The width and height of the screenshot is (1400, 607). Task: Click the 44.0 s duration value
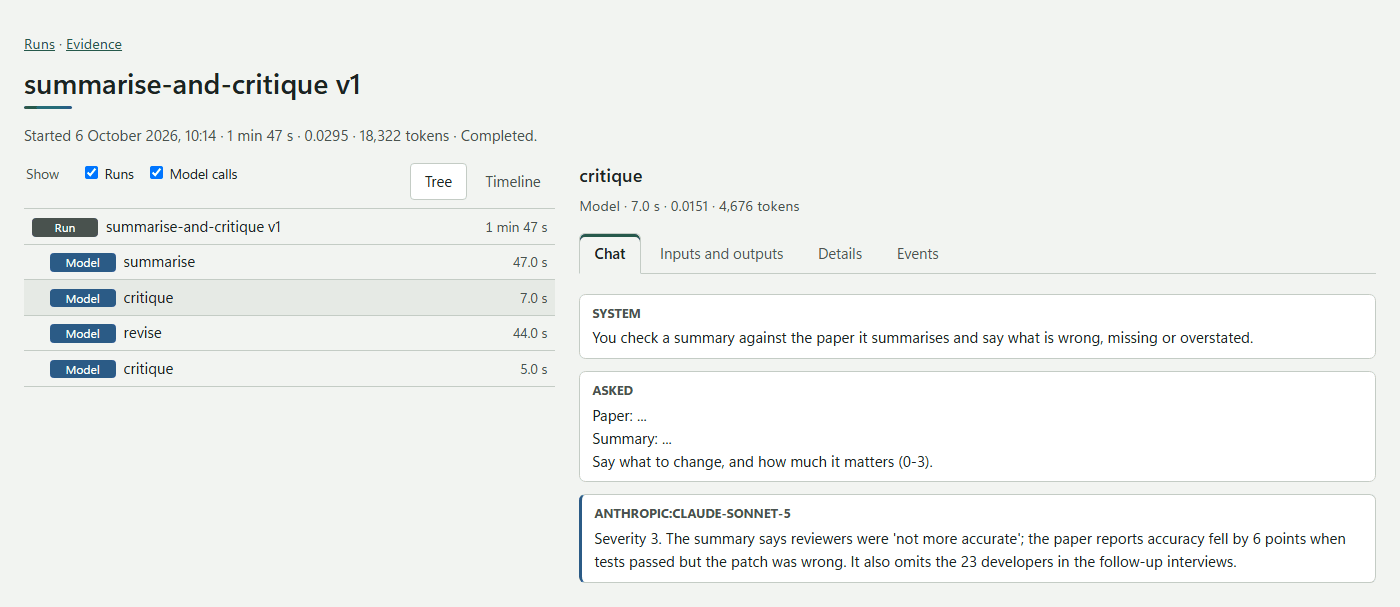coord(530,334)
